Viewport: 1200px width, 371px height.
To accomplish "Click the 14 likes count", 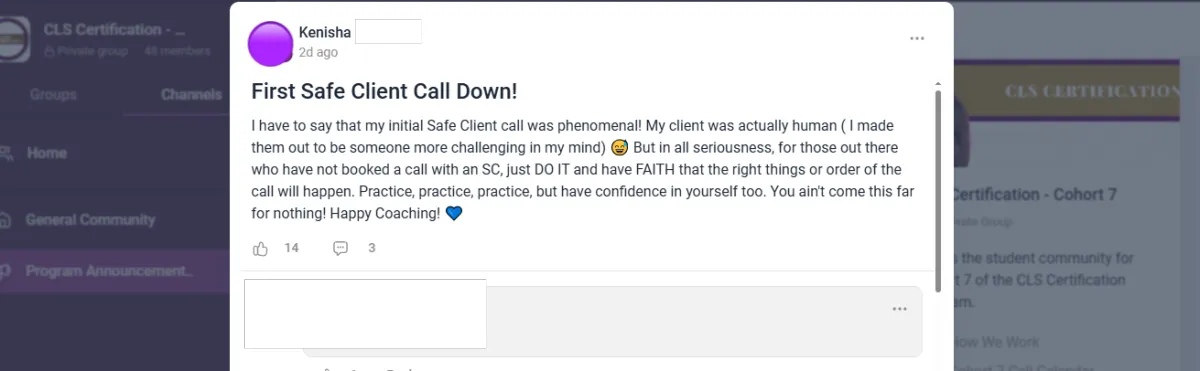I will click(292, 248).
